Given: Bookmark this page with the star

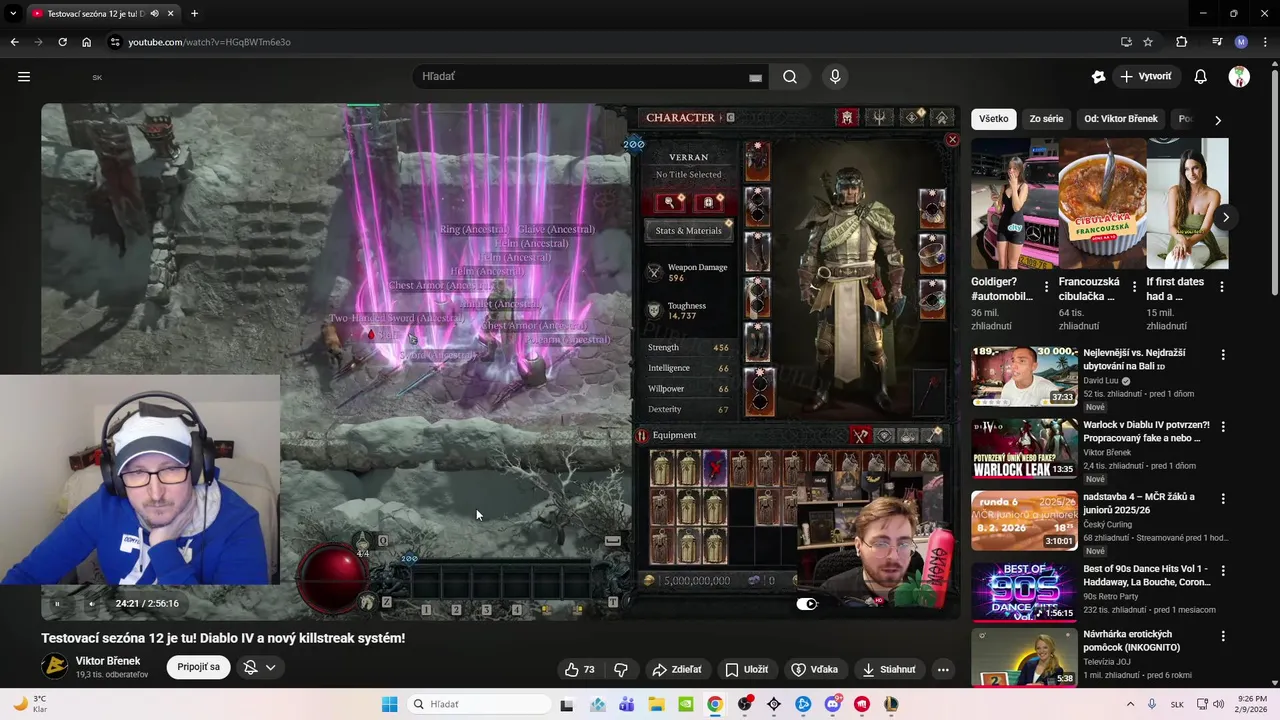Looking at the screenshot, I should (1148, 42).
